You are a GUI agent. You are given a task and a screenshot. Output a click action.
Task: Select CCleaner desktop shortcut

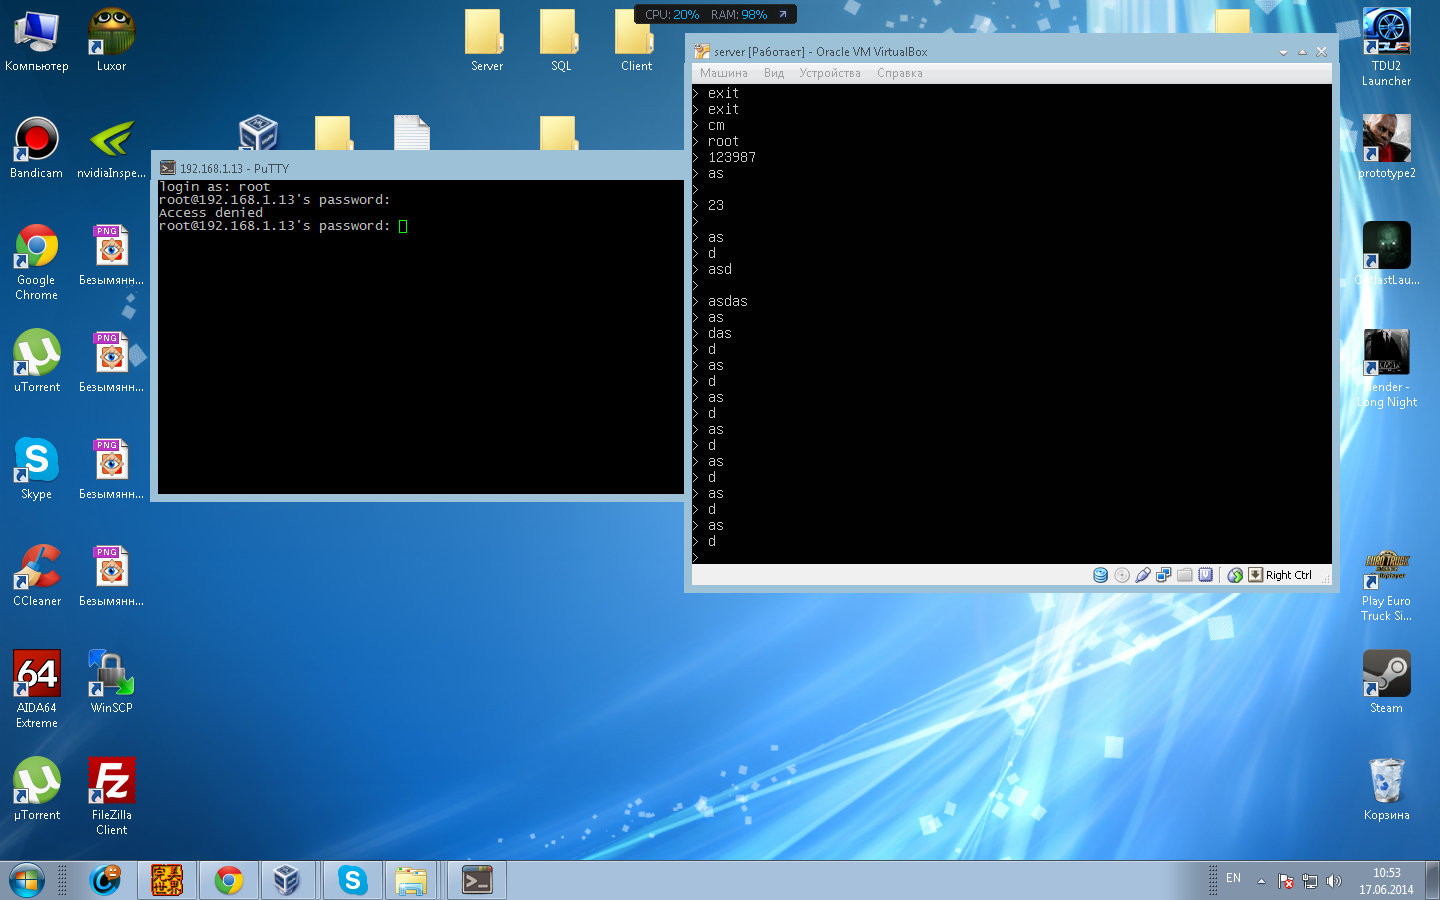[37, 575]
